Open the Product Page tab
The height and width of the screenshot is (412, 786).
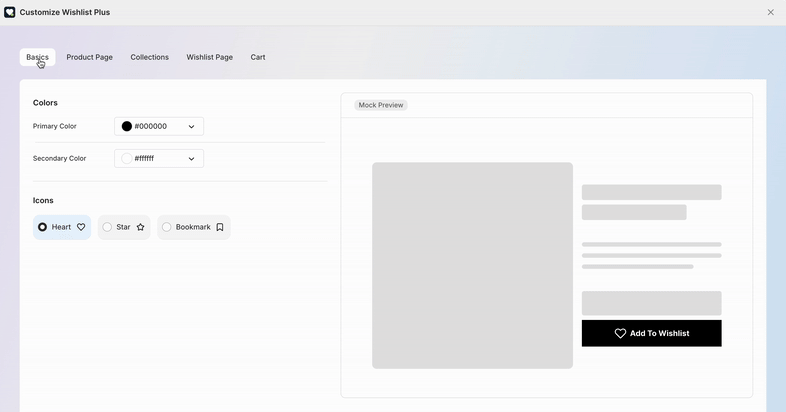pyautogui.click(x=90, y=57)
